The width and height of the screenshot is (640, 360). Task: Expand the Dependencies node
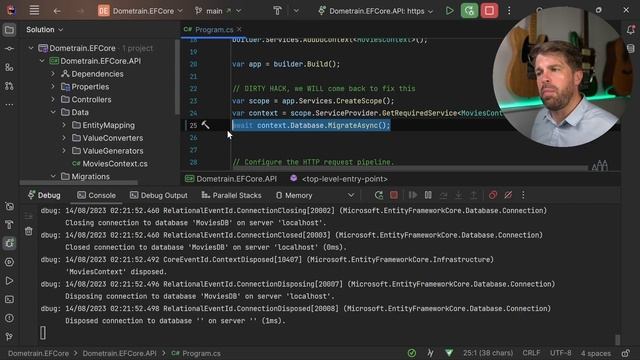(x=53, y=74)
